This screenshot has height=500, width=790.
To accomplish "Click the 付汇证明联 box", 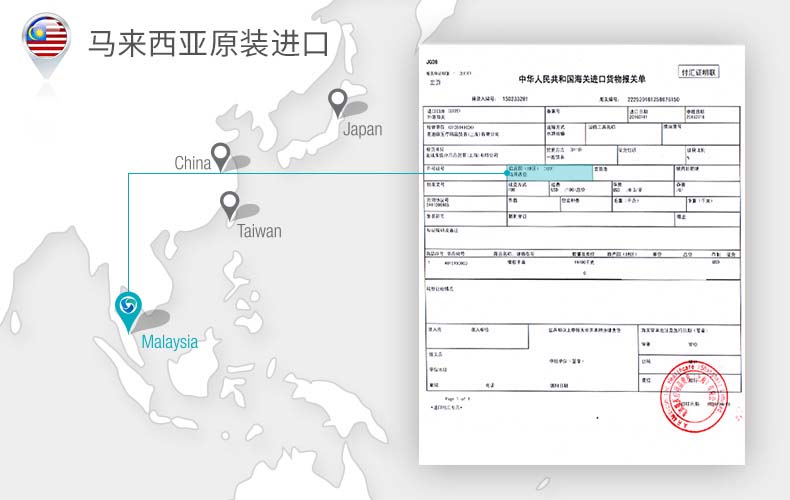I will [699, 72].
